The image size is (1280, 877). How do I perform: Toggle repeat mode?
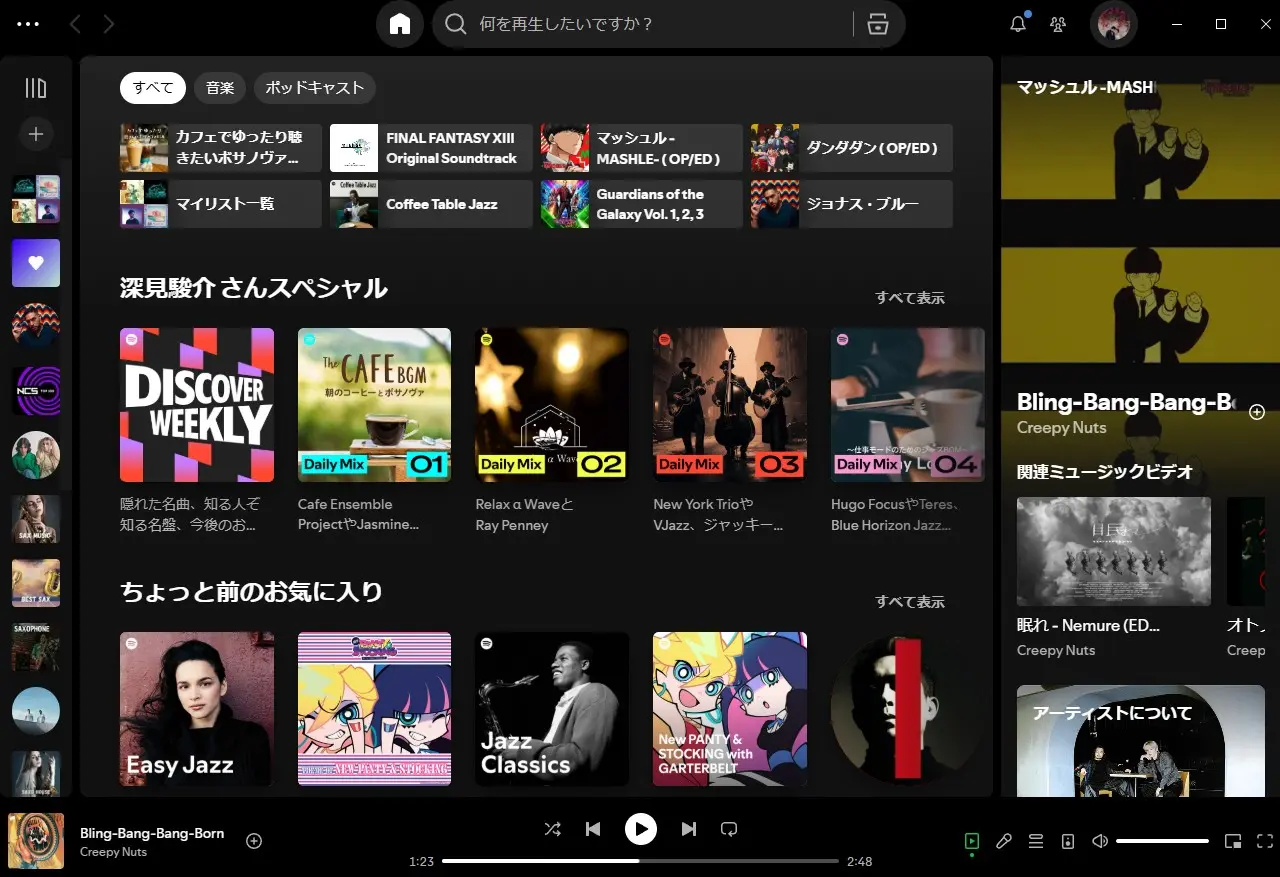tap(729, 829)
